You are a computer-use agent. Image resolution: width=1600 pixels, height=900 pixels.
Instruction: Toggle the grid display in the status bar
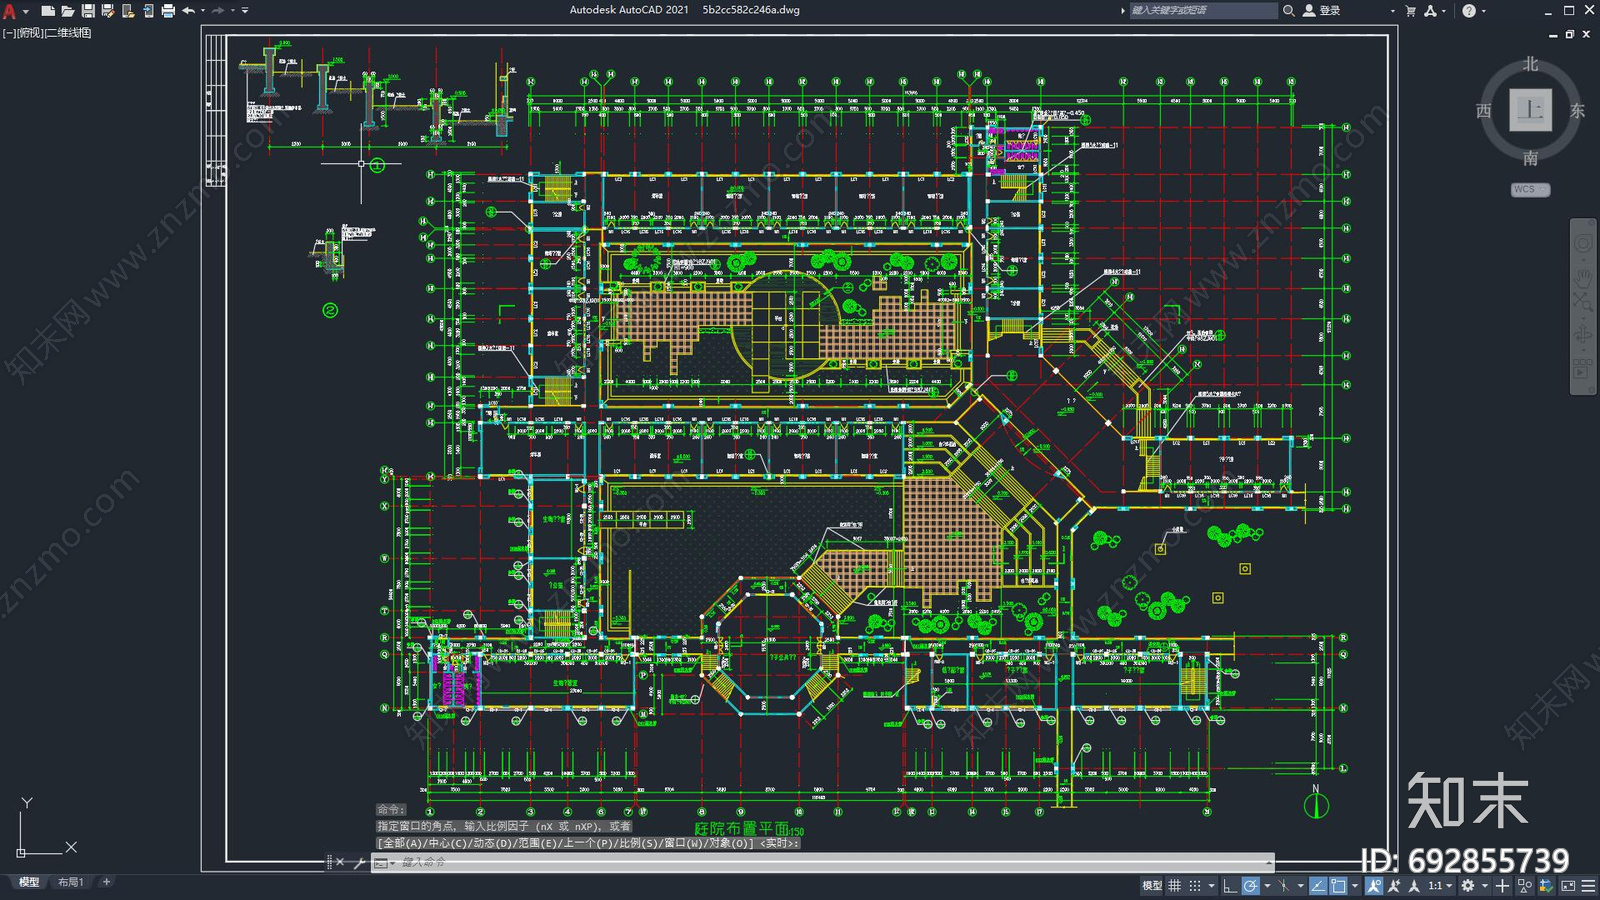[x=1174, y=884]
